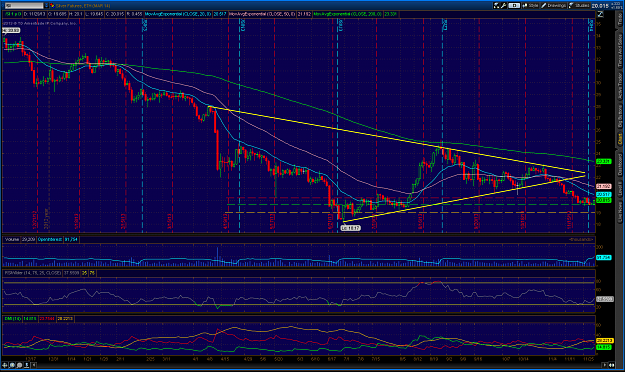Click the green last-price tag on axis
625x372 pixels.
603,200
